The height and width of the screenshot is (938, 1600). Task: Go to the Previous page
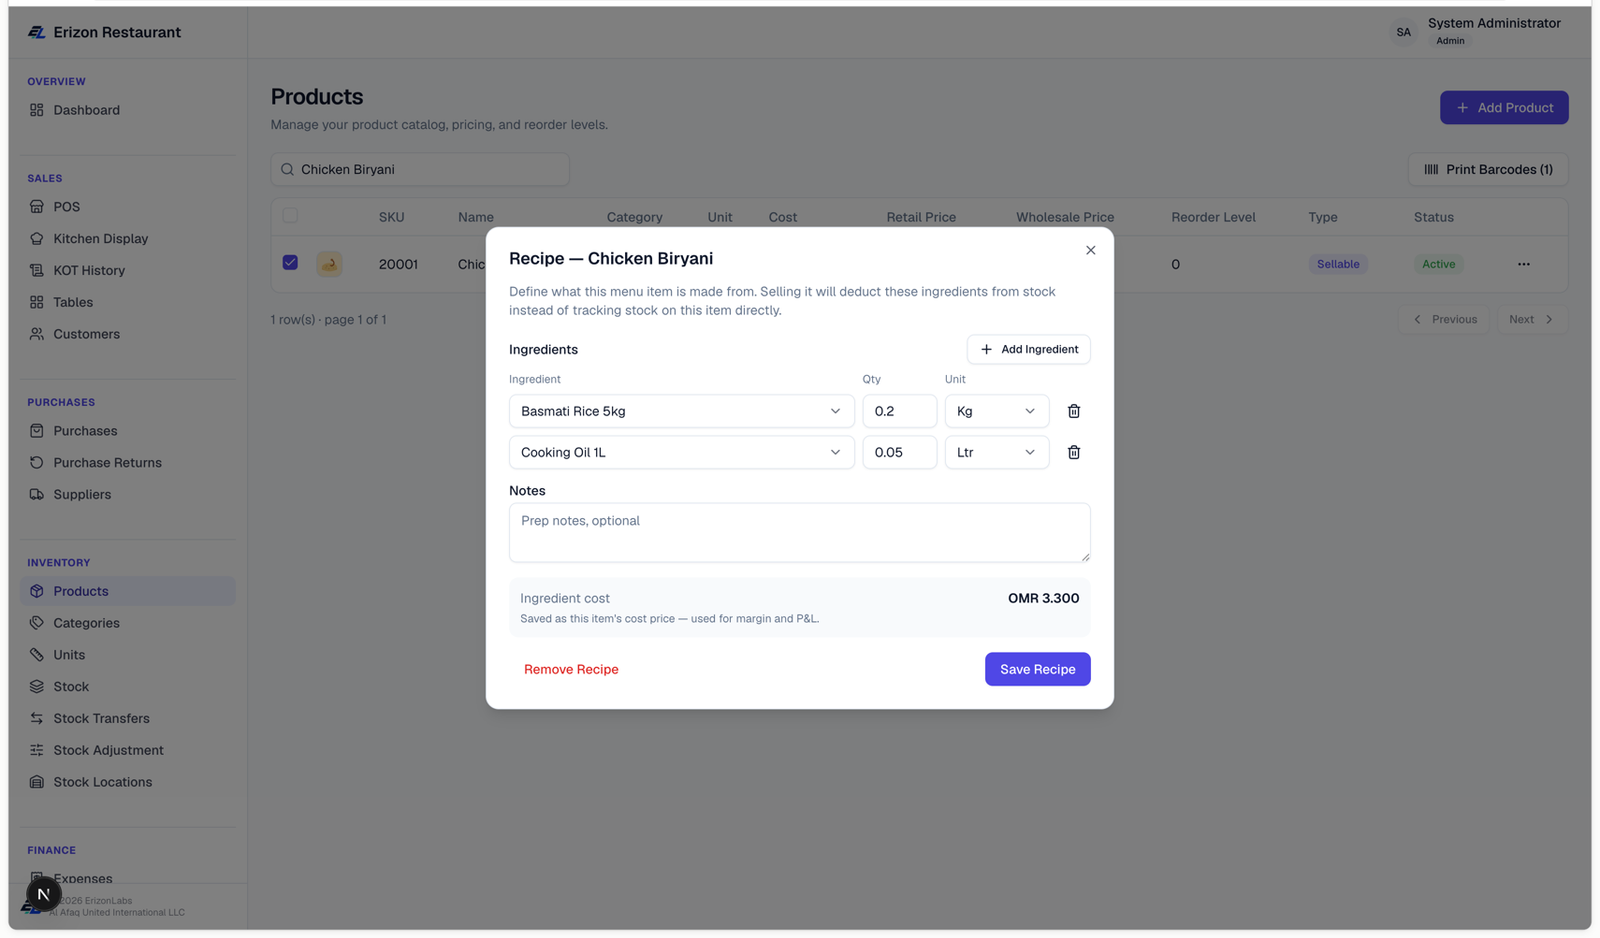pos(1444,319)
